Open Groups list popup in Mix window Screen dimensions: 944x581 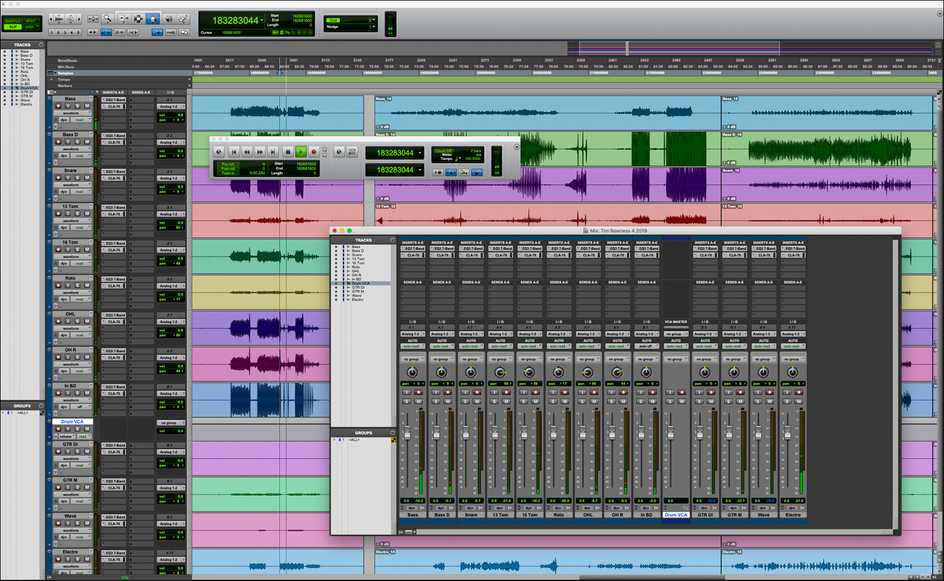[393, 433]
